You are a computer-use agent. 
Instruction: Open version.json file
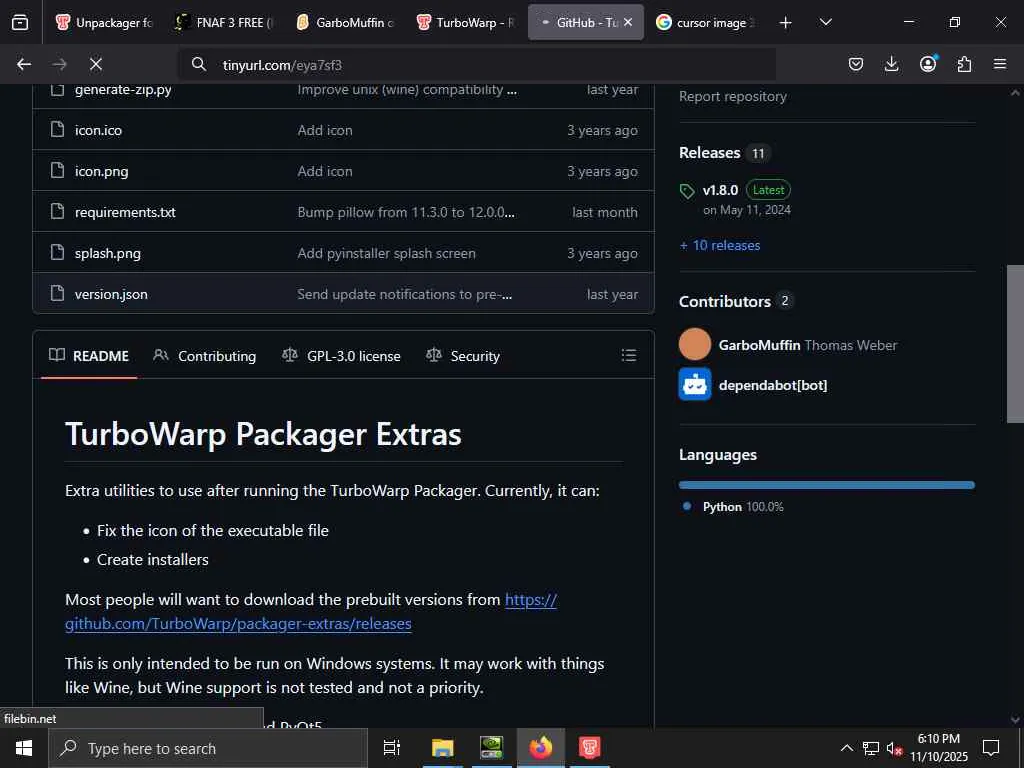pyautogui.click(x=111, y=295)
